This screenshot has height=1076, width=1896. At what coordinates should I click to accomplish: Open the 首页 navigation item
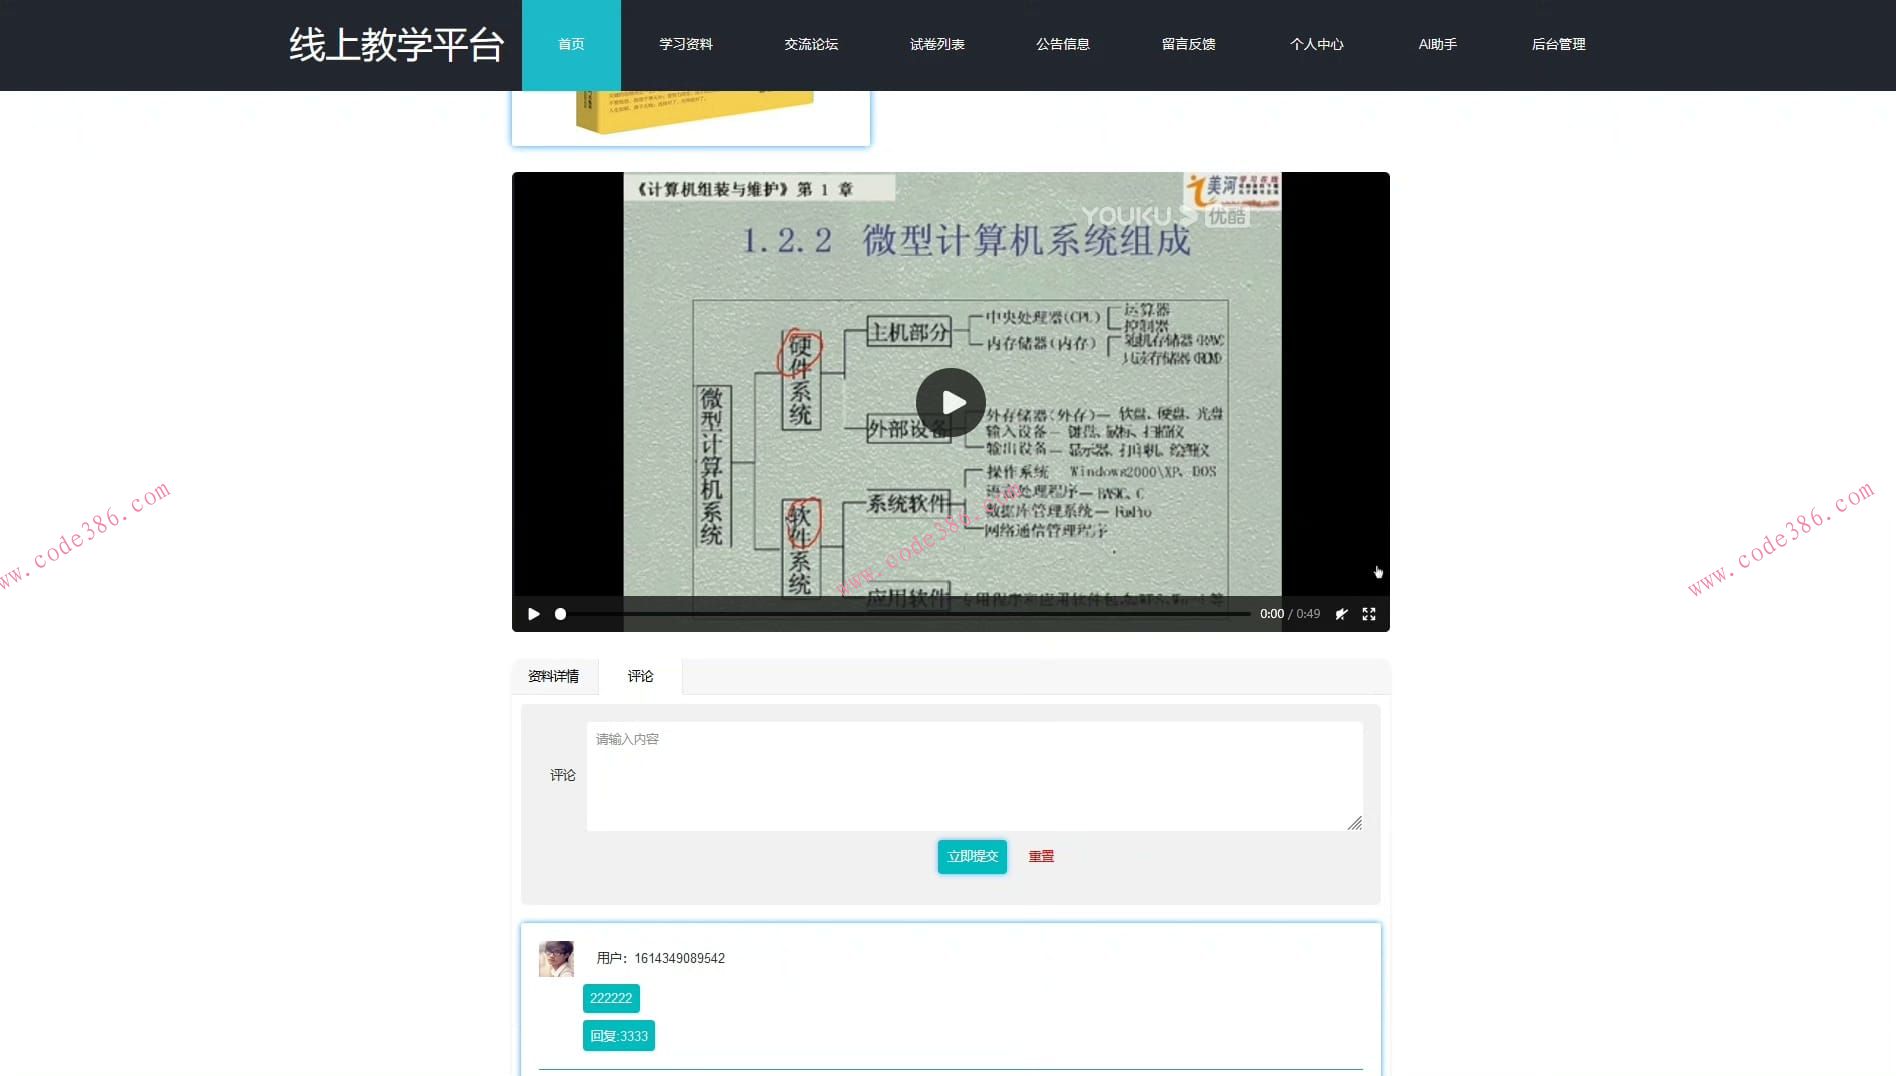click(x=571, y=45)
